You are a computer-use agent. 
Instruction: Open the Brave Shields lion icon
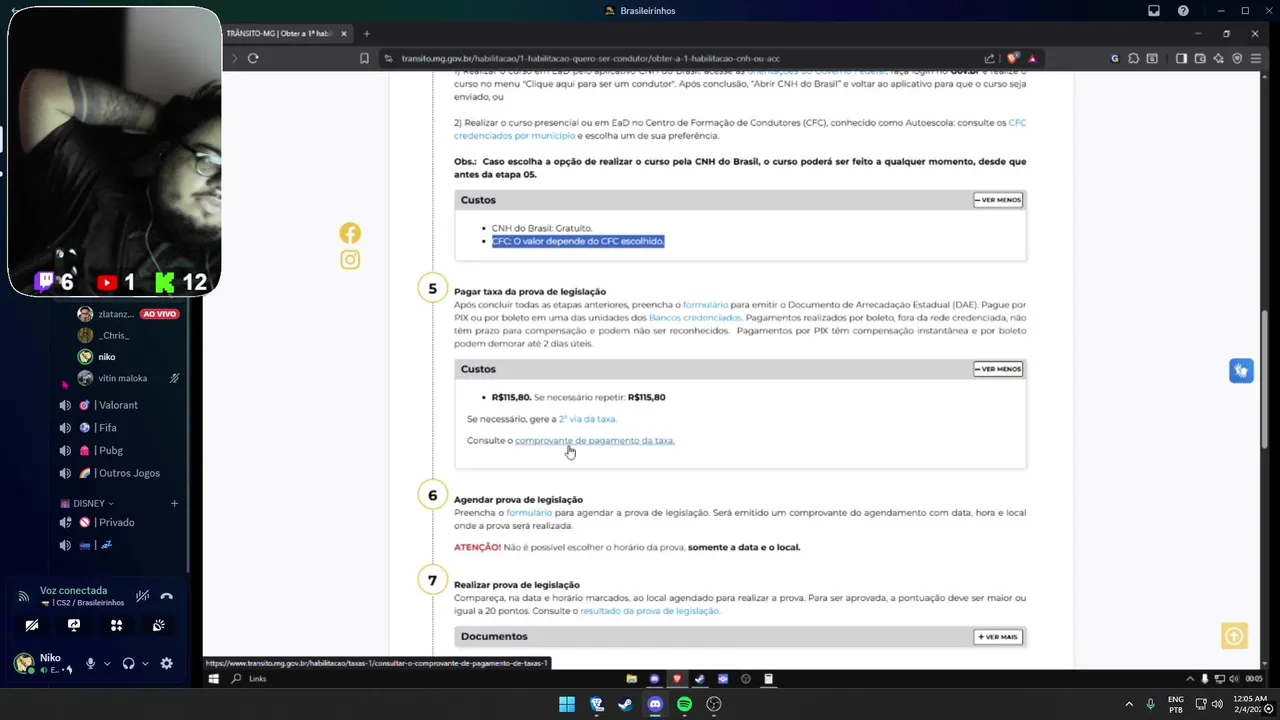[1012, 58]
